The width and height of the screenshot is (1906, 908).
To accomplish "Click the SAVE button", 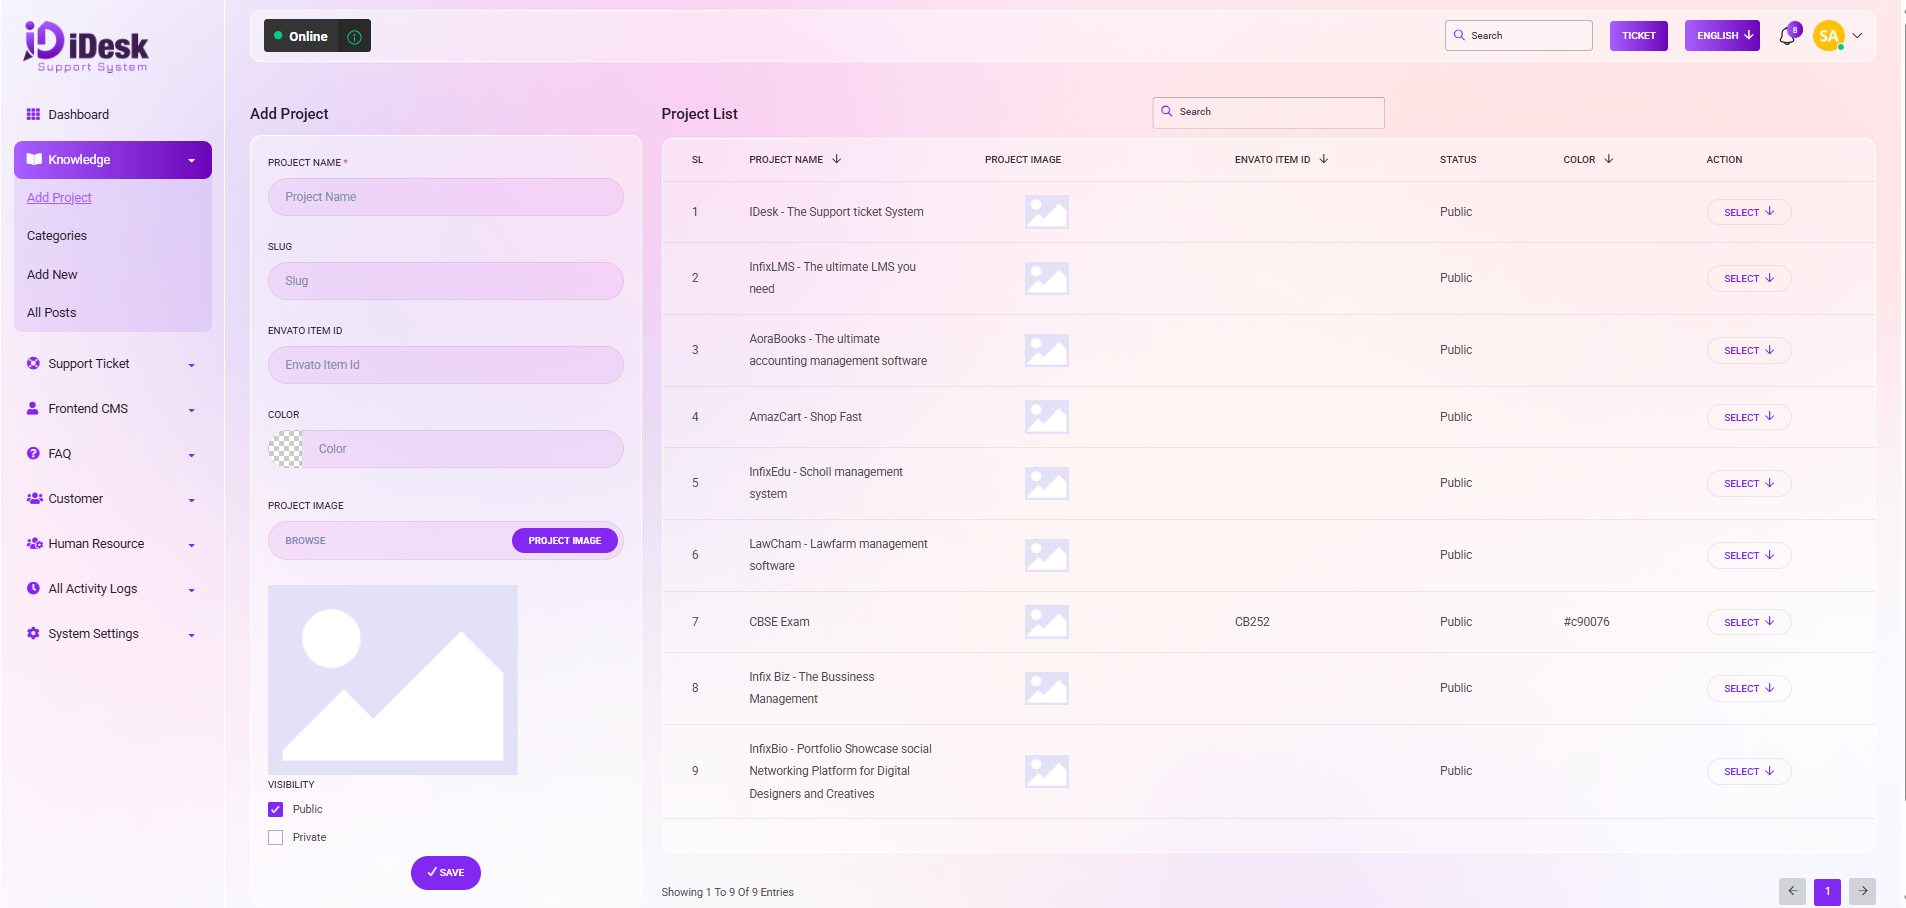I will coord(446,873).
